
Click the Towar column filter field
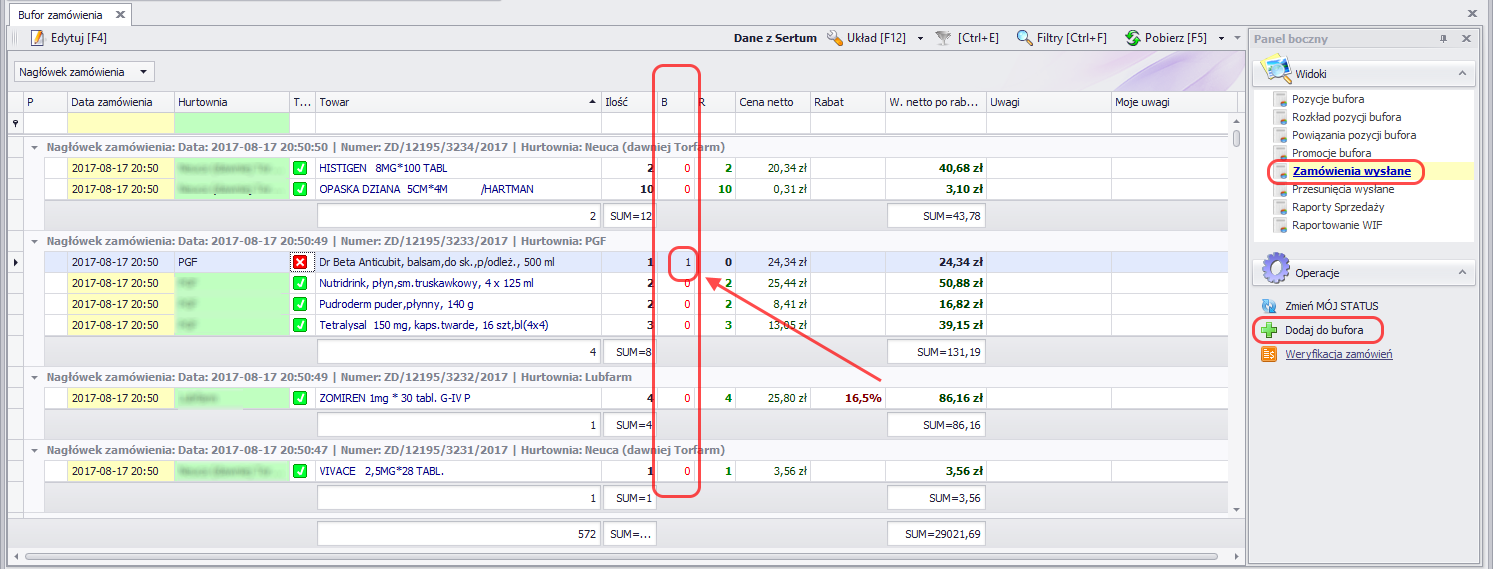pos(456,123)
